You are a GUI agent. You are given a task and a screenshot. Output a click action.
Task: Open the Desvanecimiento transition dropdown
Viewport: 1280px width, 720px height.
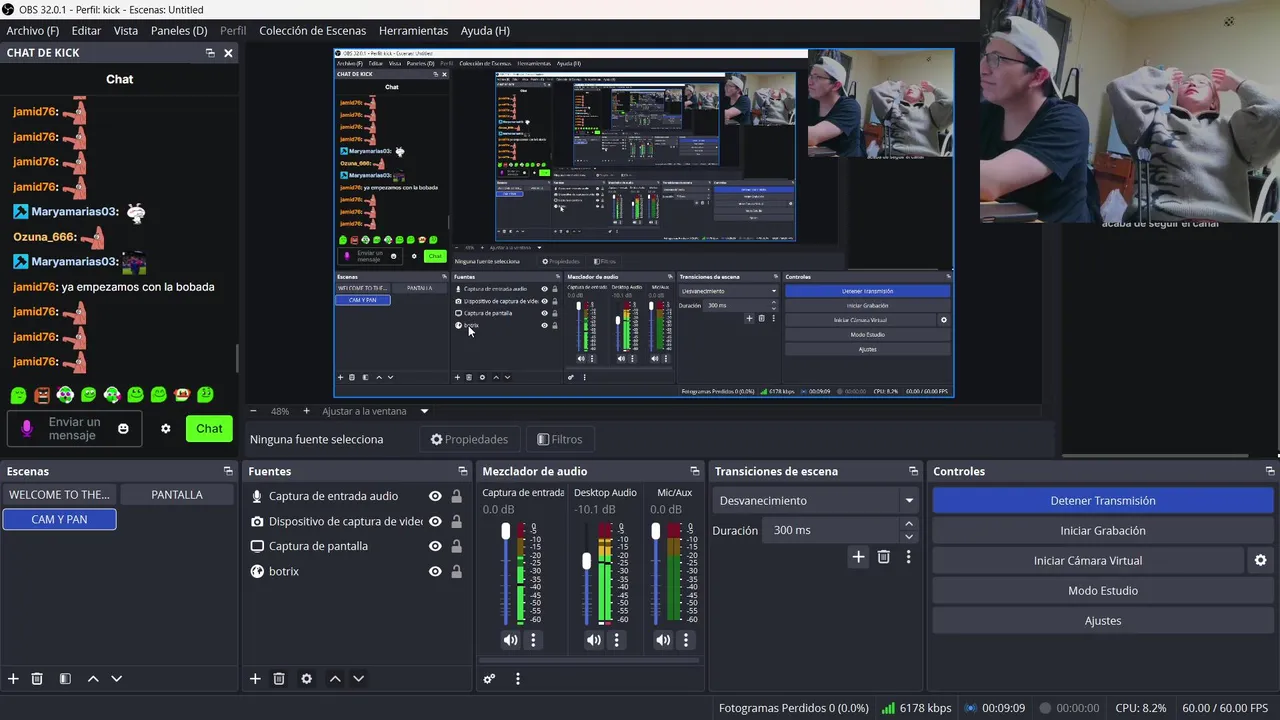click(816, 500)
